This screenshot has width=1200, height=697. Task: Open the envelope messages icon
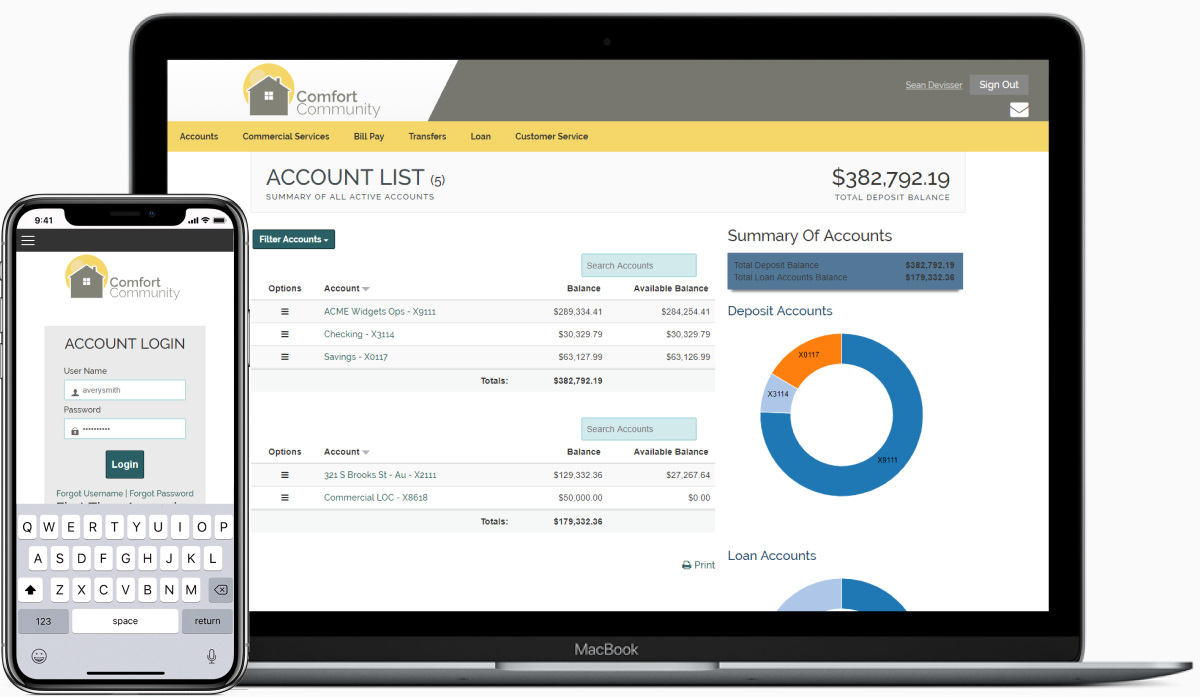[x=1019, y=110]
